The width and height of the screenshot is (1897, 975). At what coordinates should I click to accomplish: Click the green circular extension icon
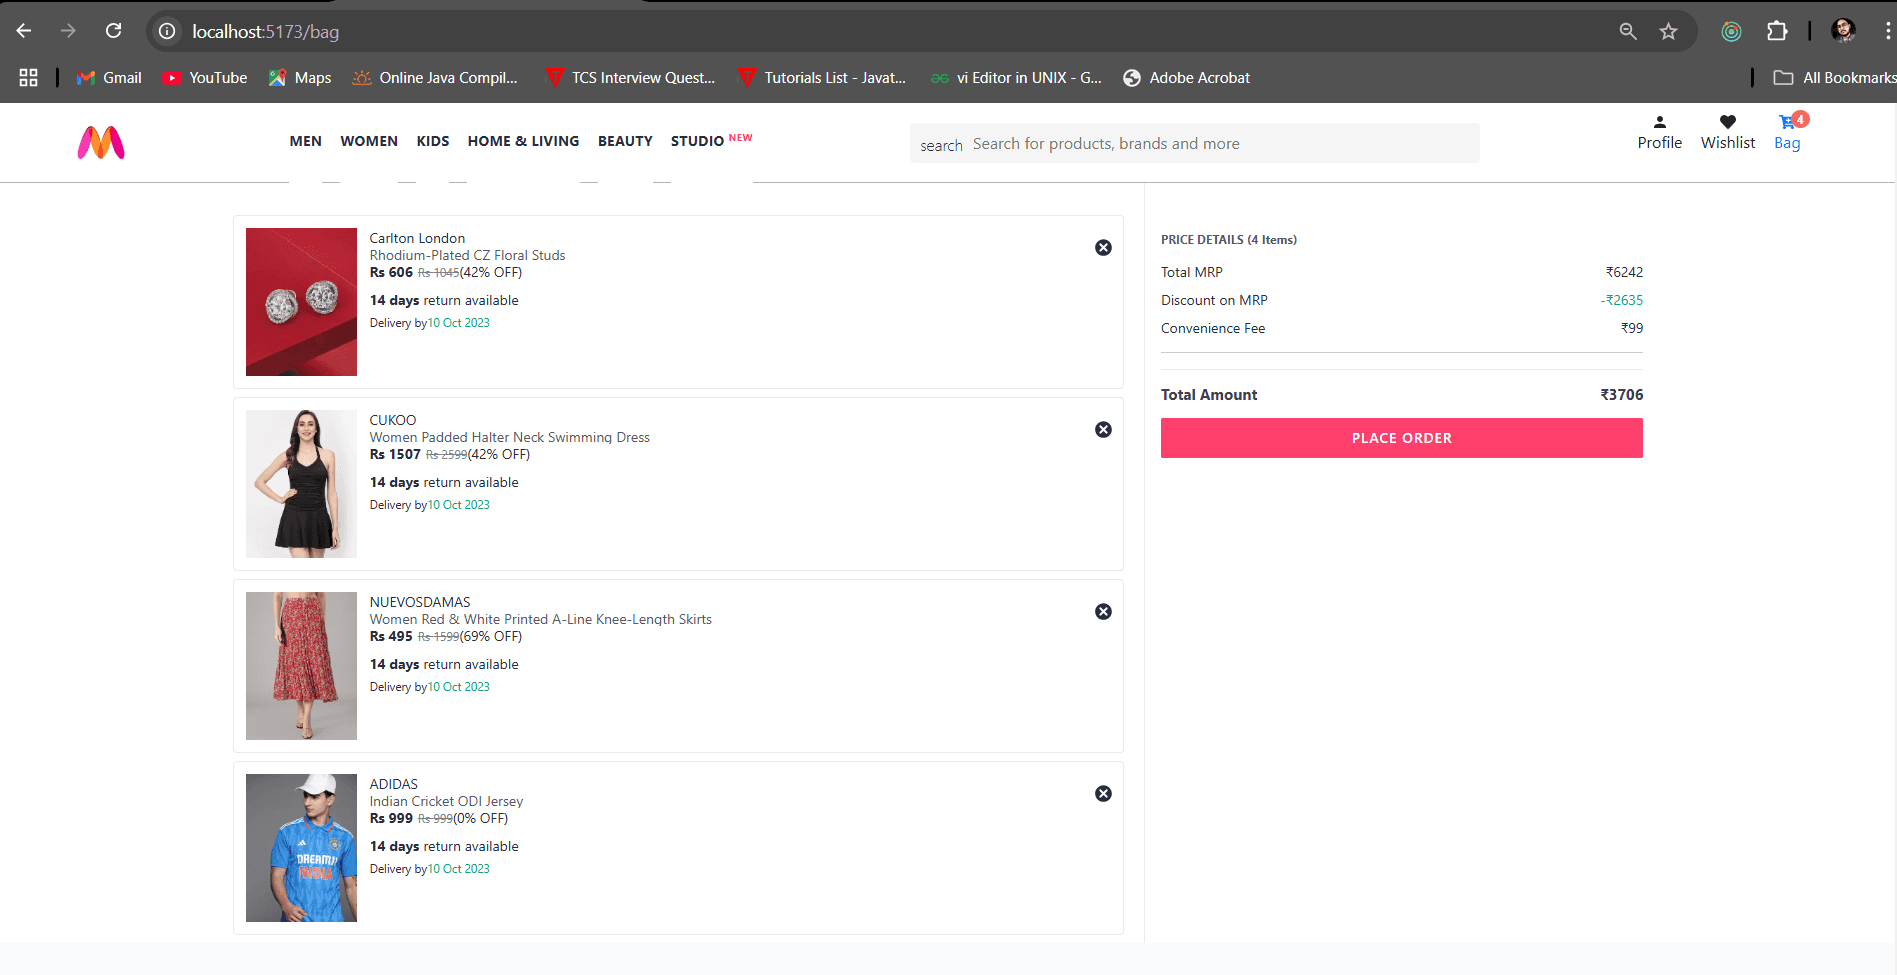pos(1731,31)
